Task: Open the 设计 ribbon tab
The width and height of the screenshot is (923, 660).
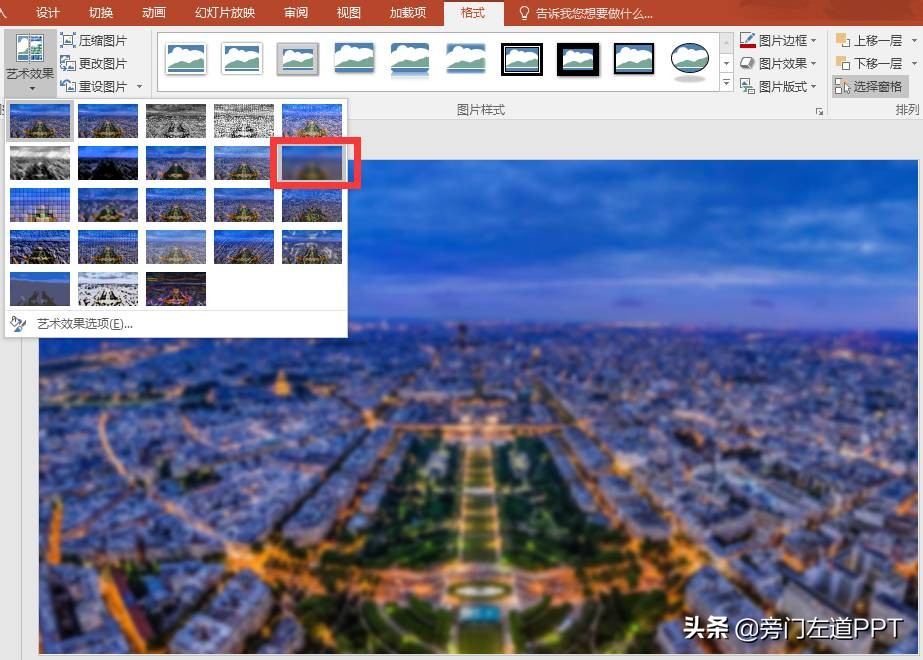Action: tap(47, 13)
